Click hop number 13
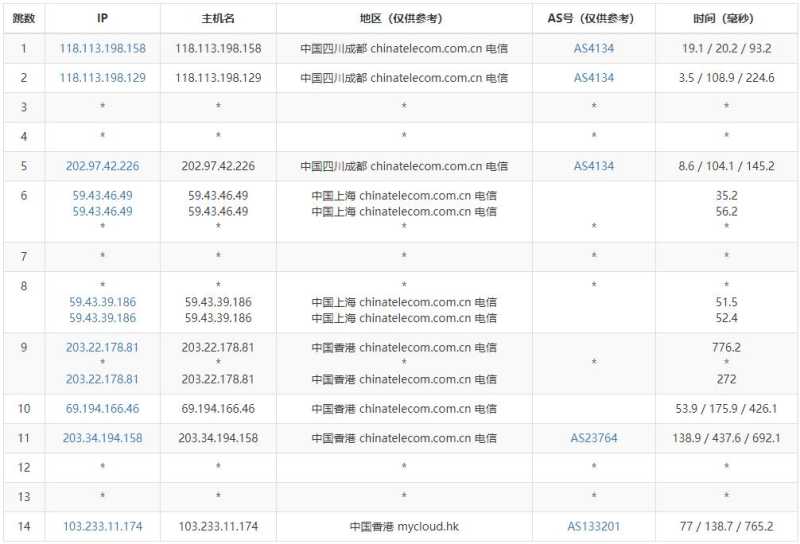800x544 pixels. pyautogui.click(x=24, y=497)
